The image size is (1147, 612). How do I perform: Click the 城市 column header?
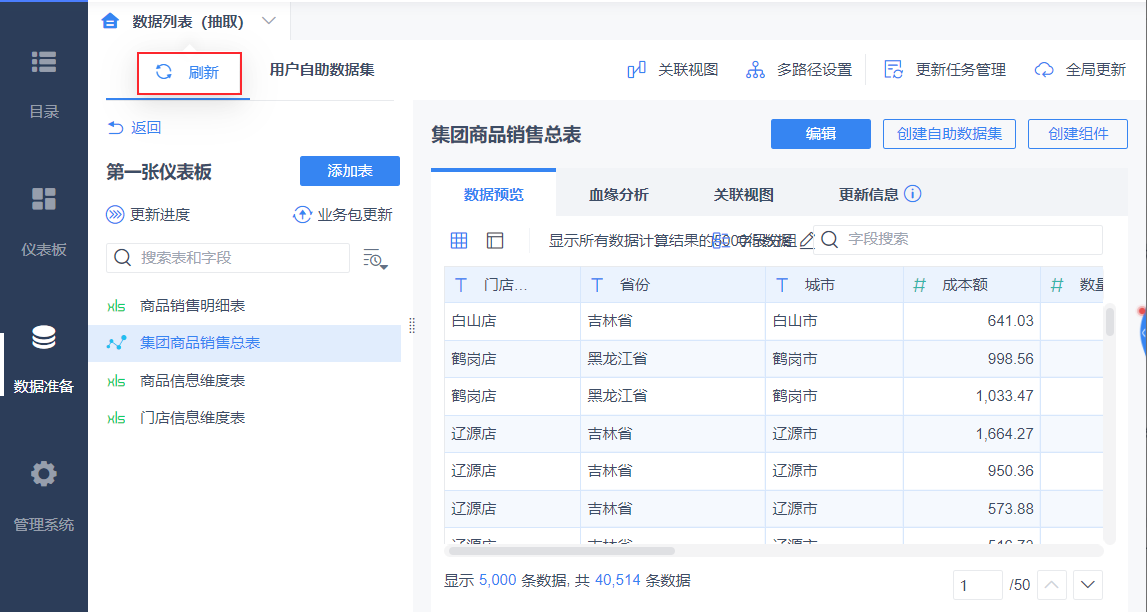coord(835,285)
